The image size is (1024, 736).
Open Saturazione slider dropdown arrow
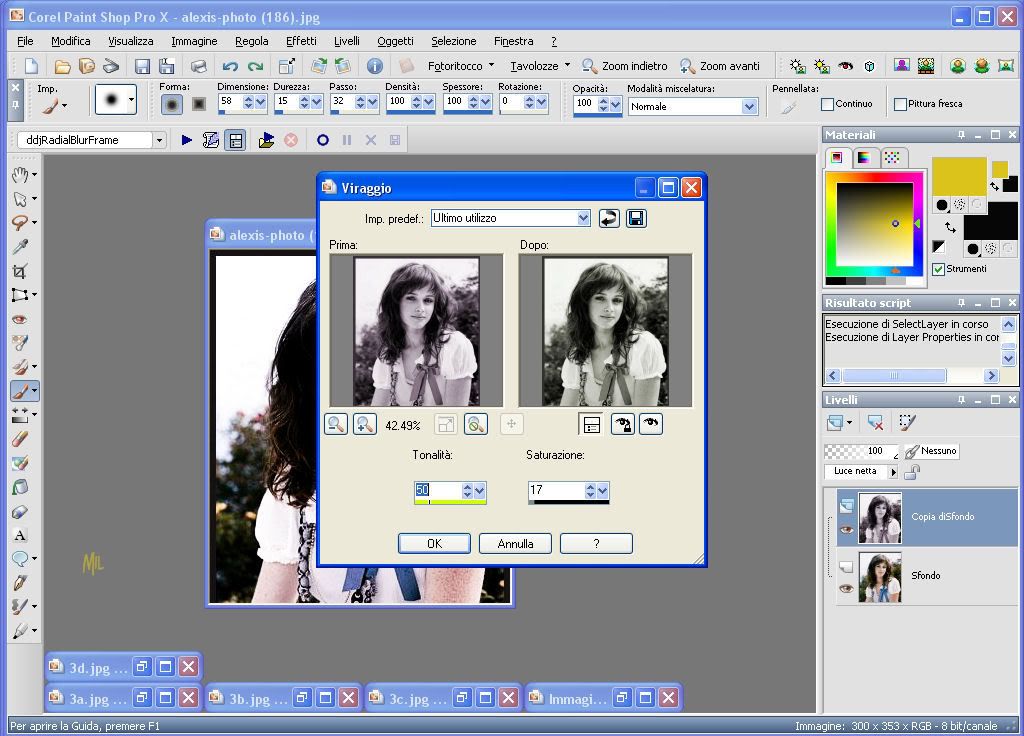[x=603, y=490]
